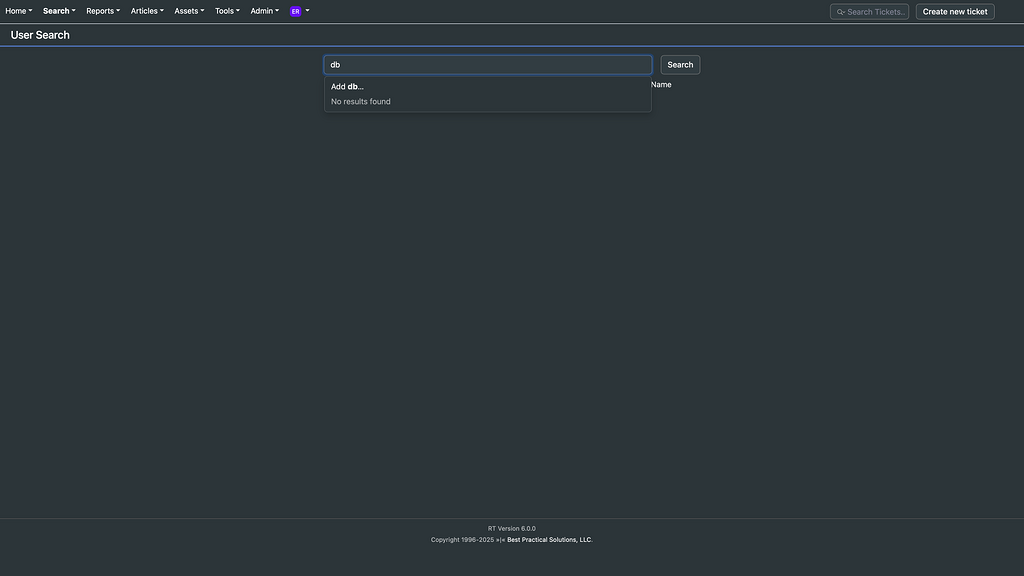Screen dimensions: 1024x576
Task: Open the Articles menu
Action: (145, 9)
